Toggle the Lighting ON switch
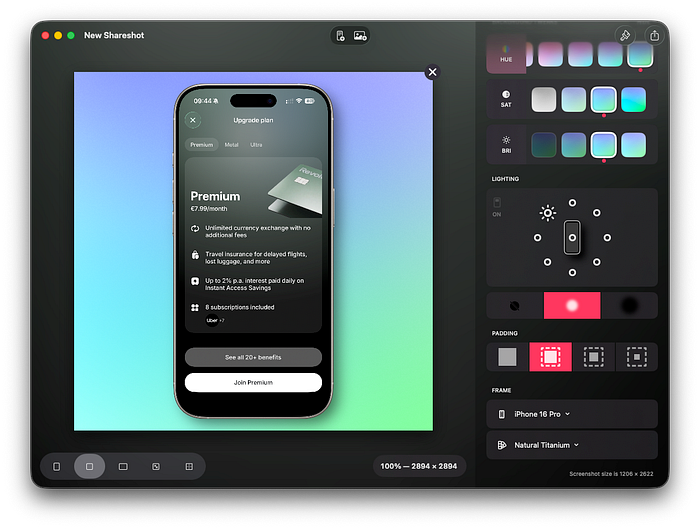The image size is (700, 529). coord(496,207)
